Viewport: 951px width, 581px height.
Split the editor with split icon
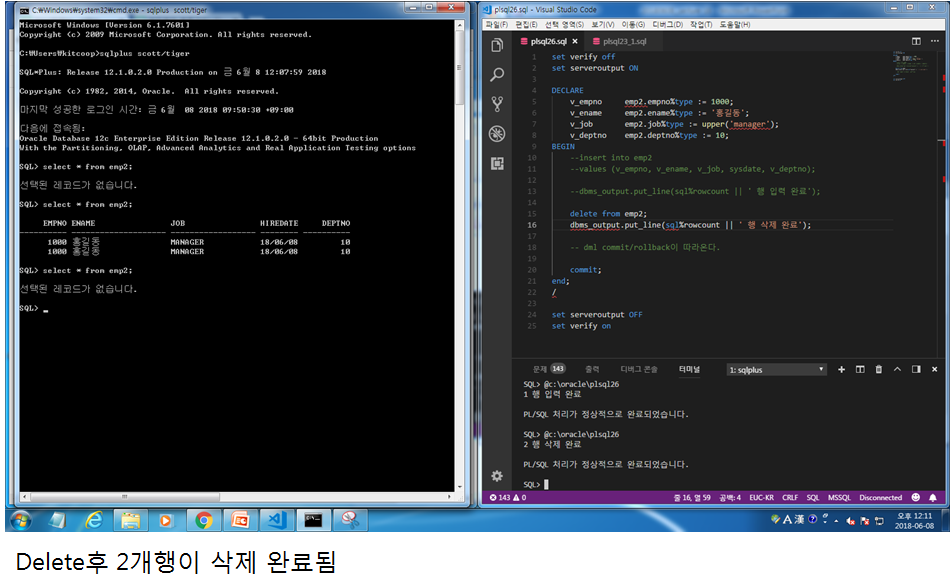[x=916, y=41]
